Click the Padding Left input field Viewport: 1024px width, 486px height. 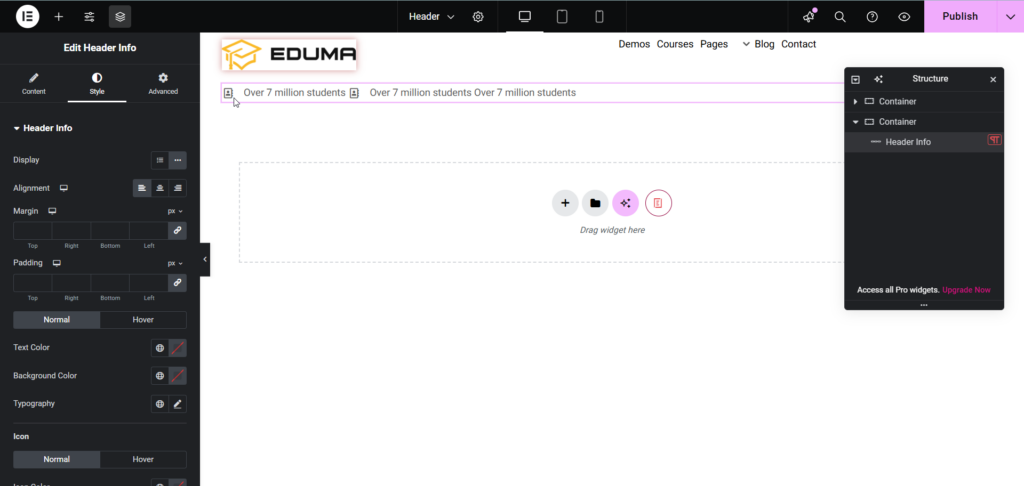149,283
